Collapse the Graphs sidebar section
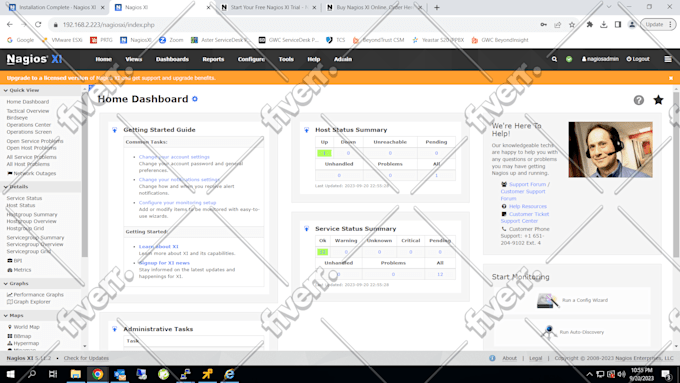The width and height of the screenshot is (680, 383). 16,283
